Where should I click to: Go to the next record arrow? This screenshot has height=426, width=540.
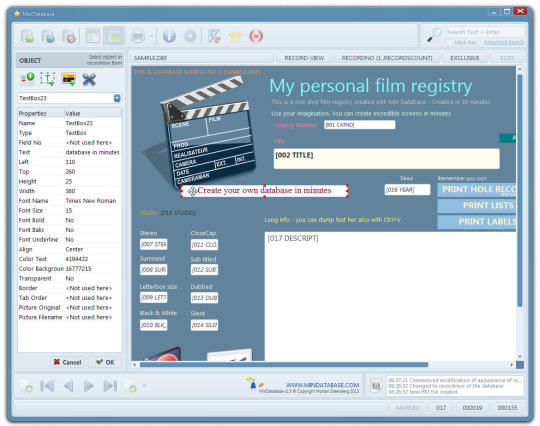click(89, 386)
